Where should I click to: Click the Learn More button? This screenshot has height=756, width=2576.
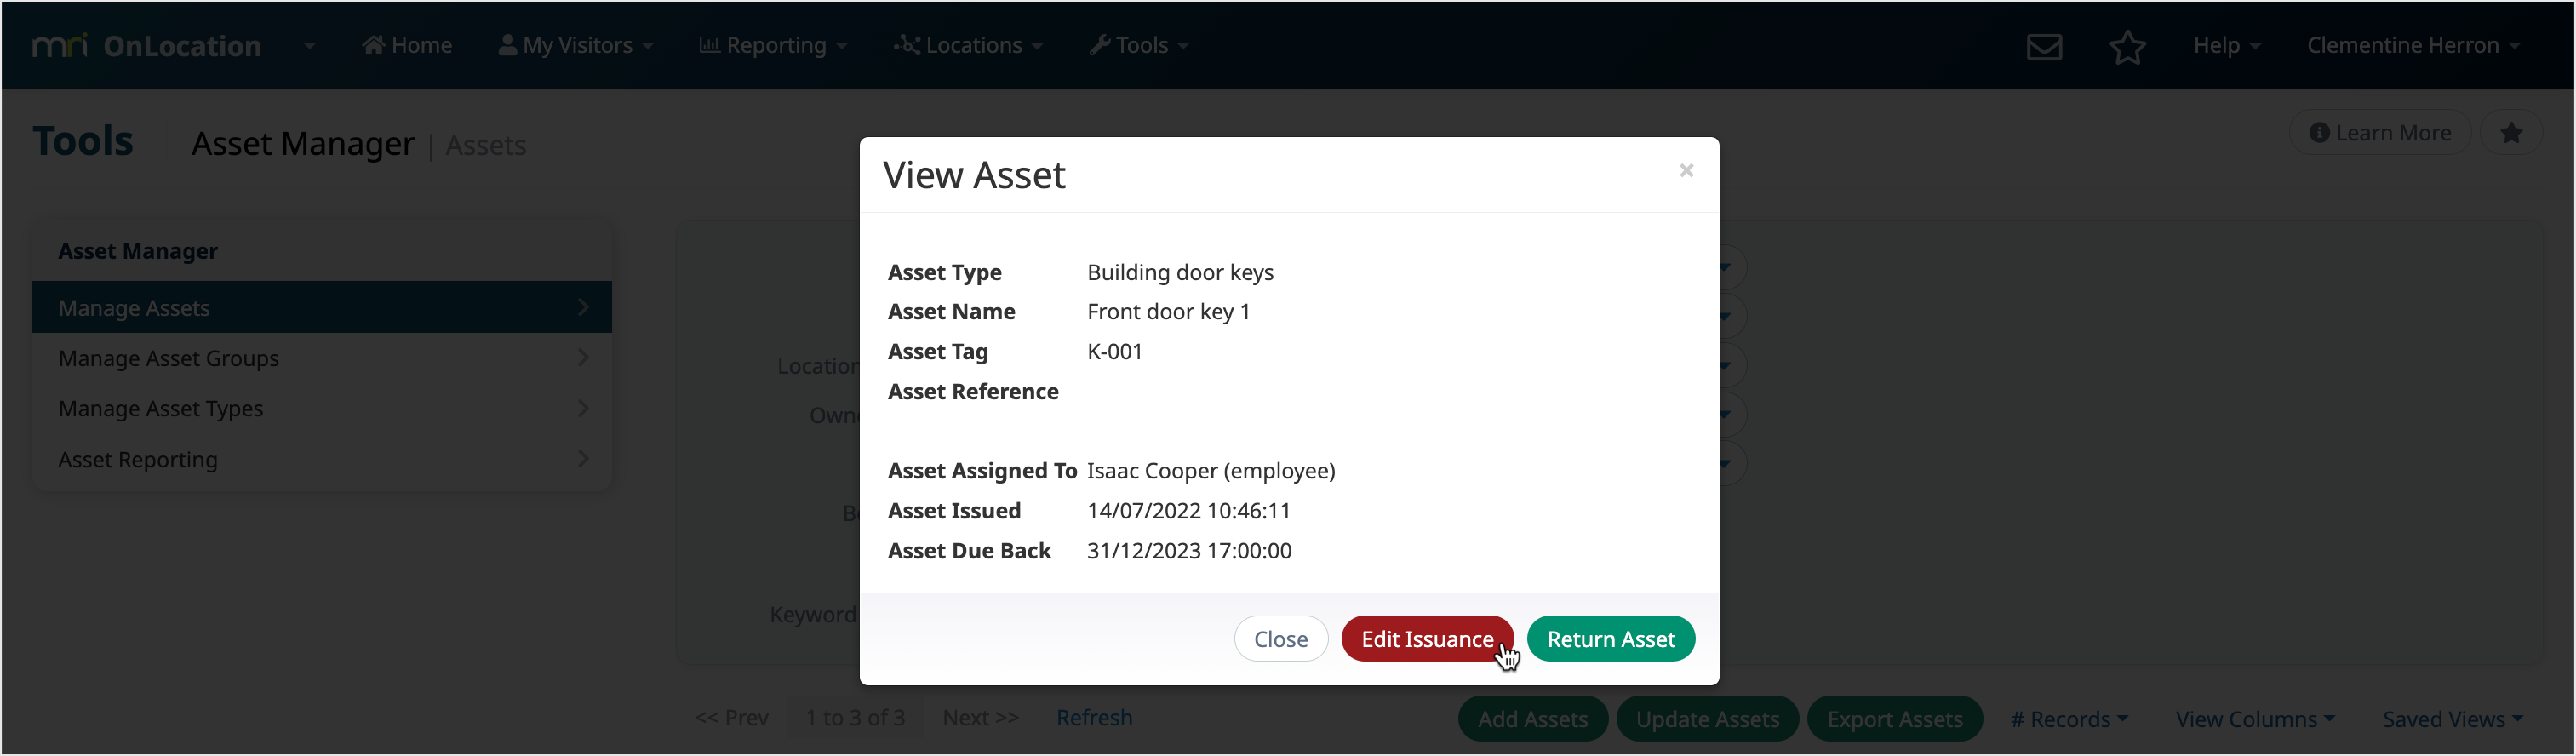click(2380, 133)
